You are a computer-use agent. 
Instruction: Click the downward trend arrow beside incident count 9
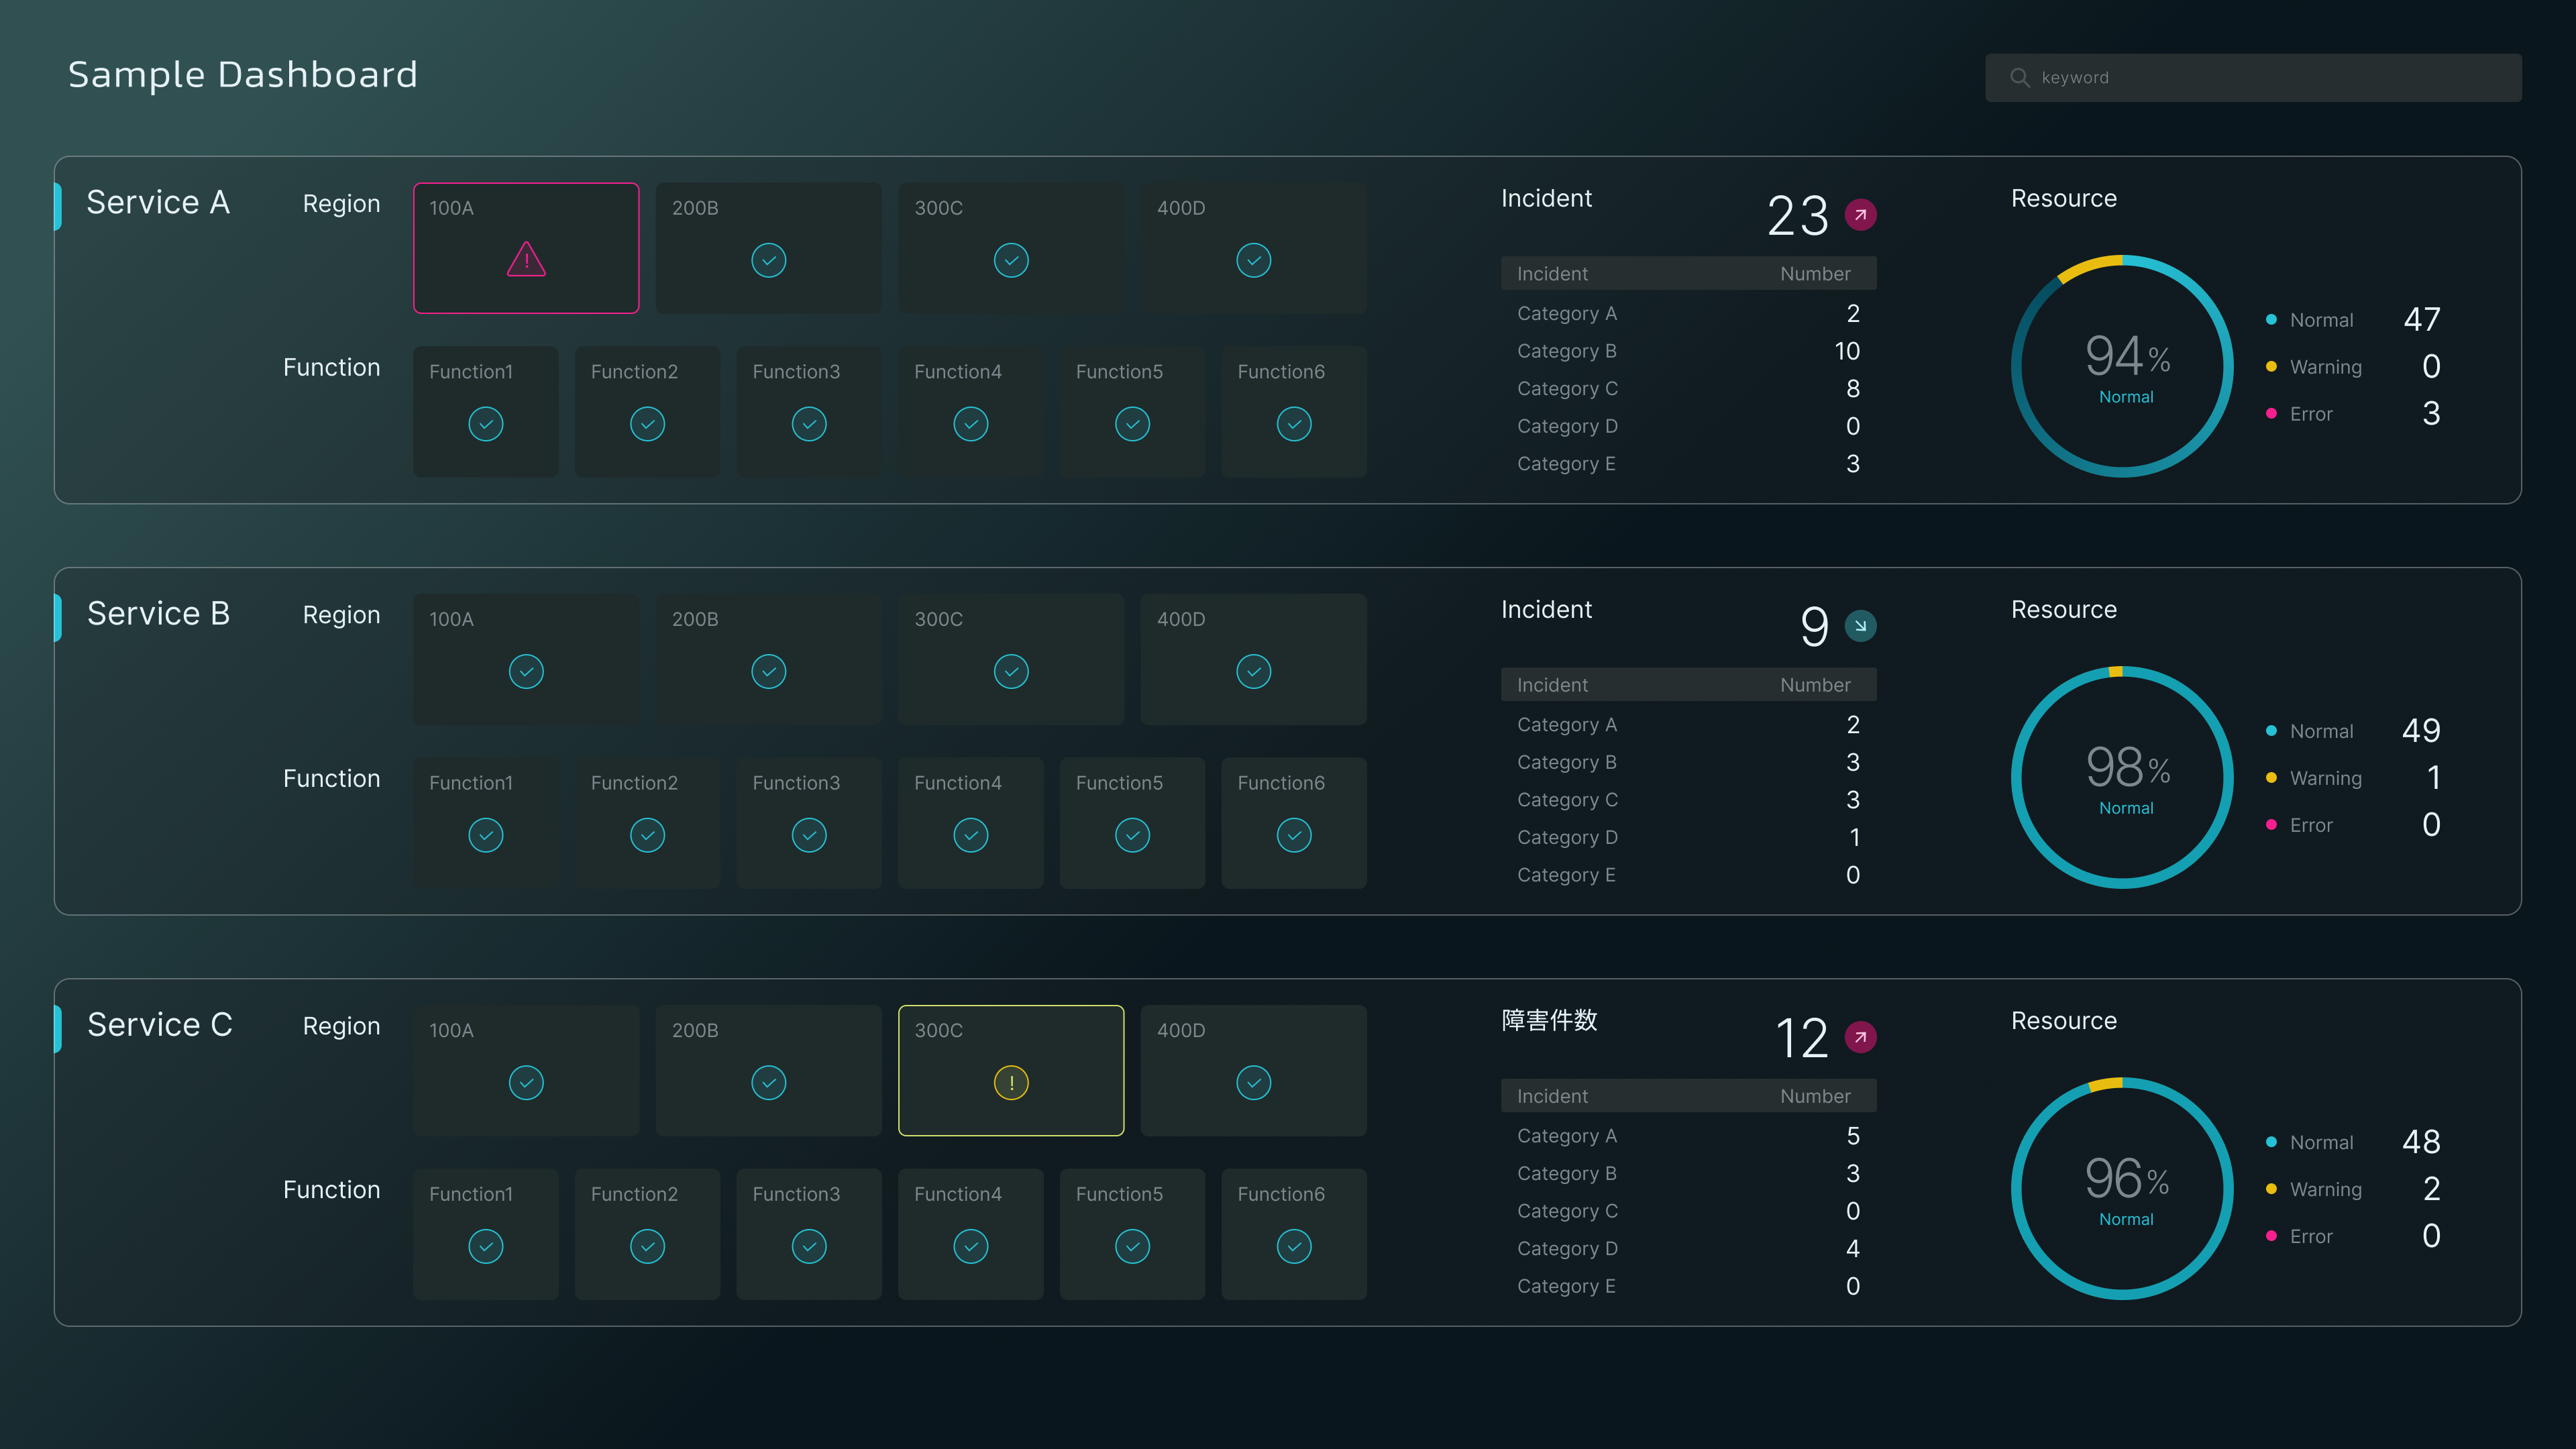[x=1860, y=626]
